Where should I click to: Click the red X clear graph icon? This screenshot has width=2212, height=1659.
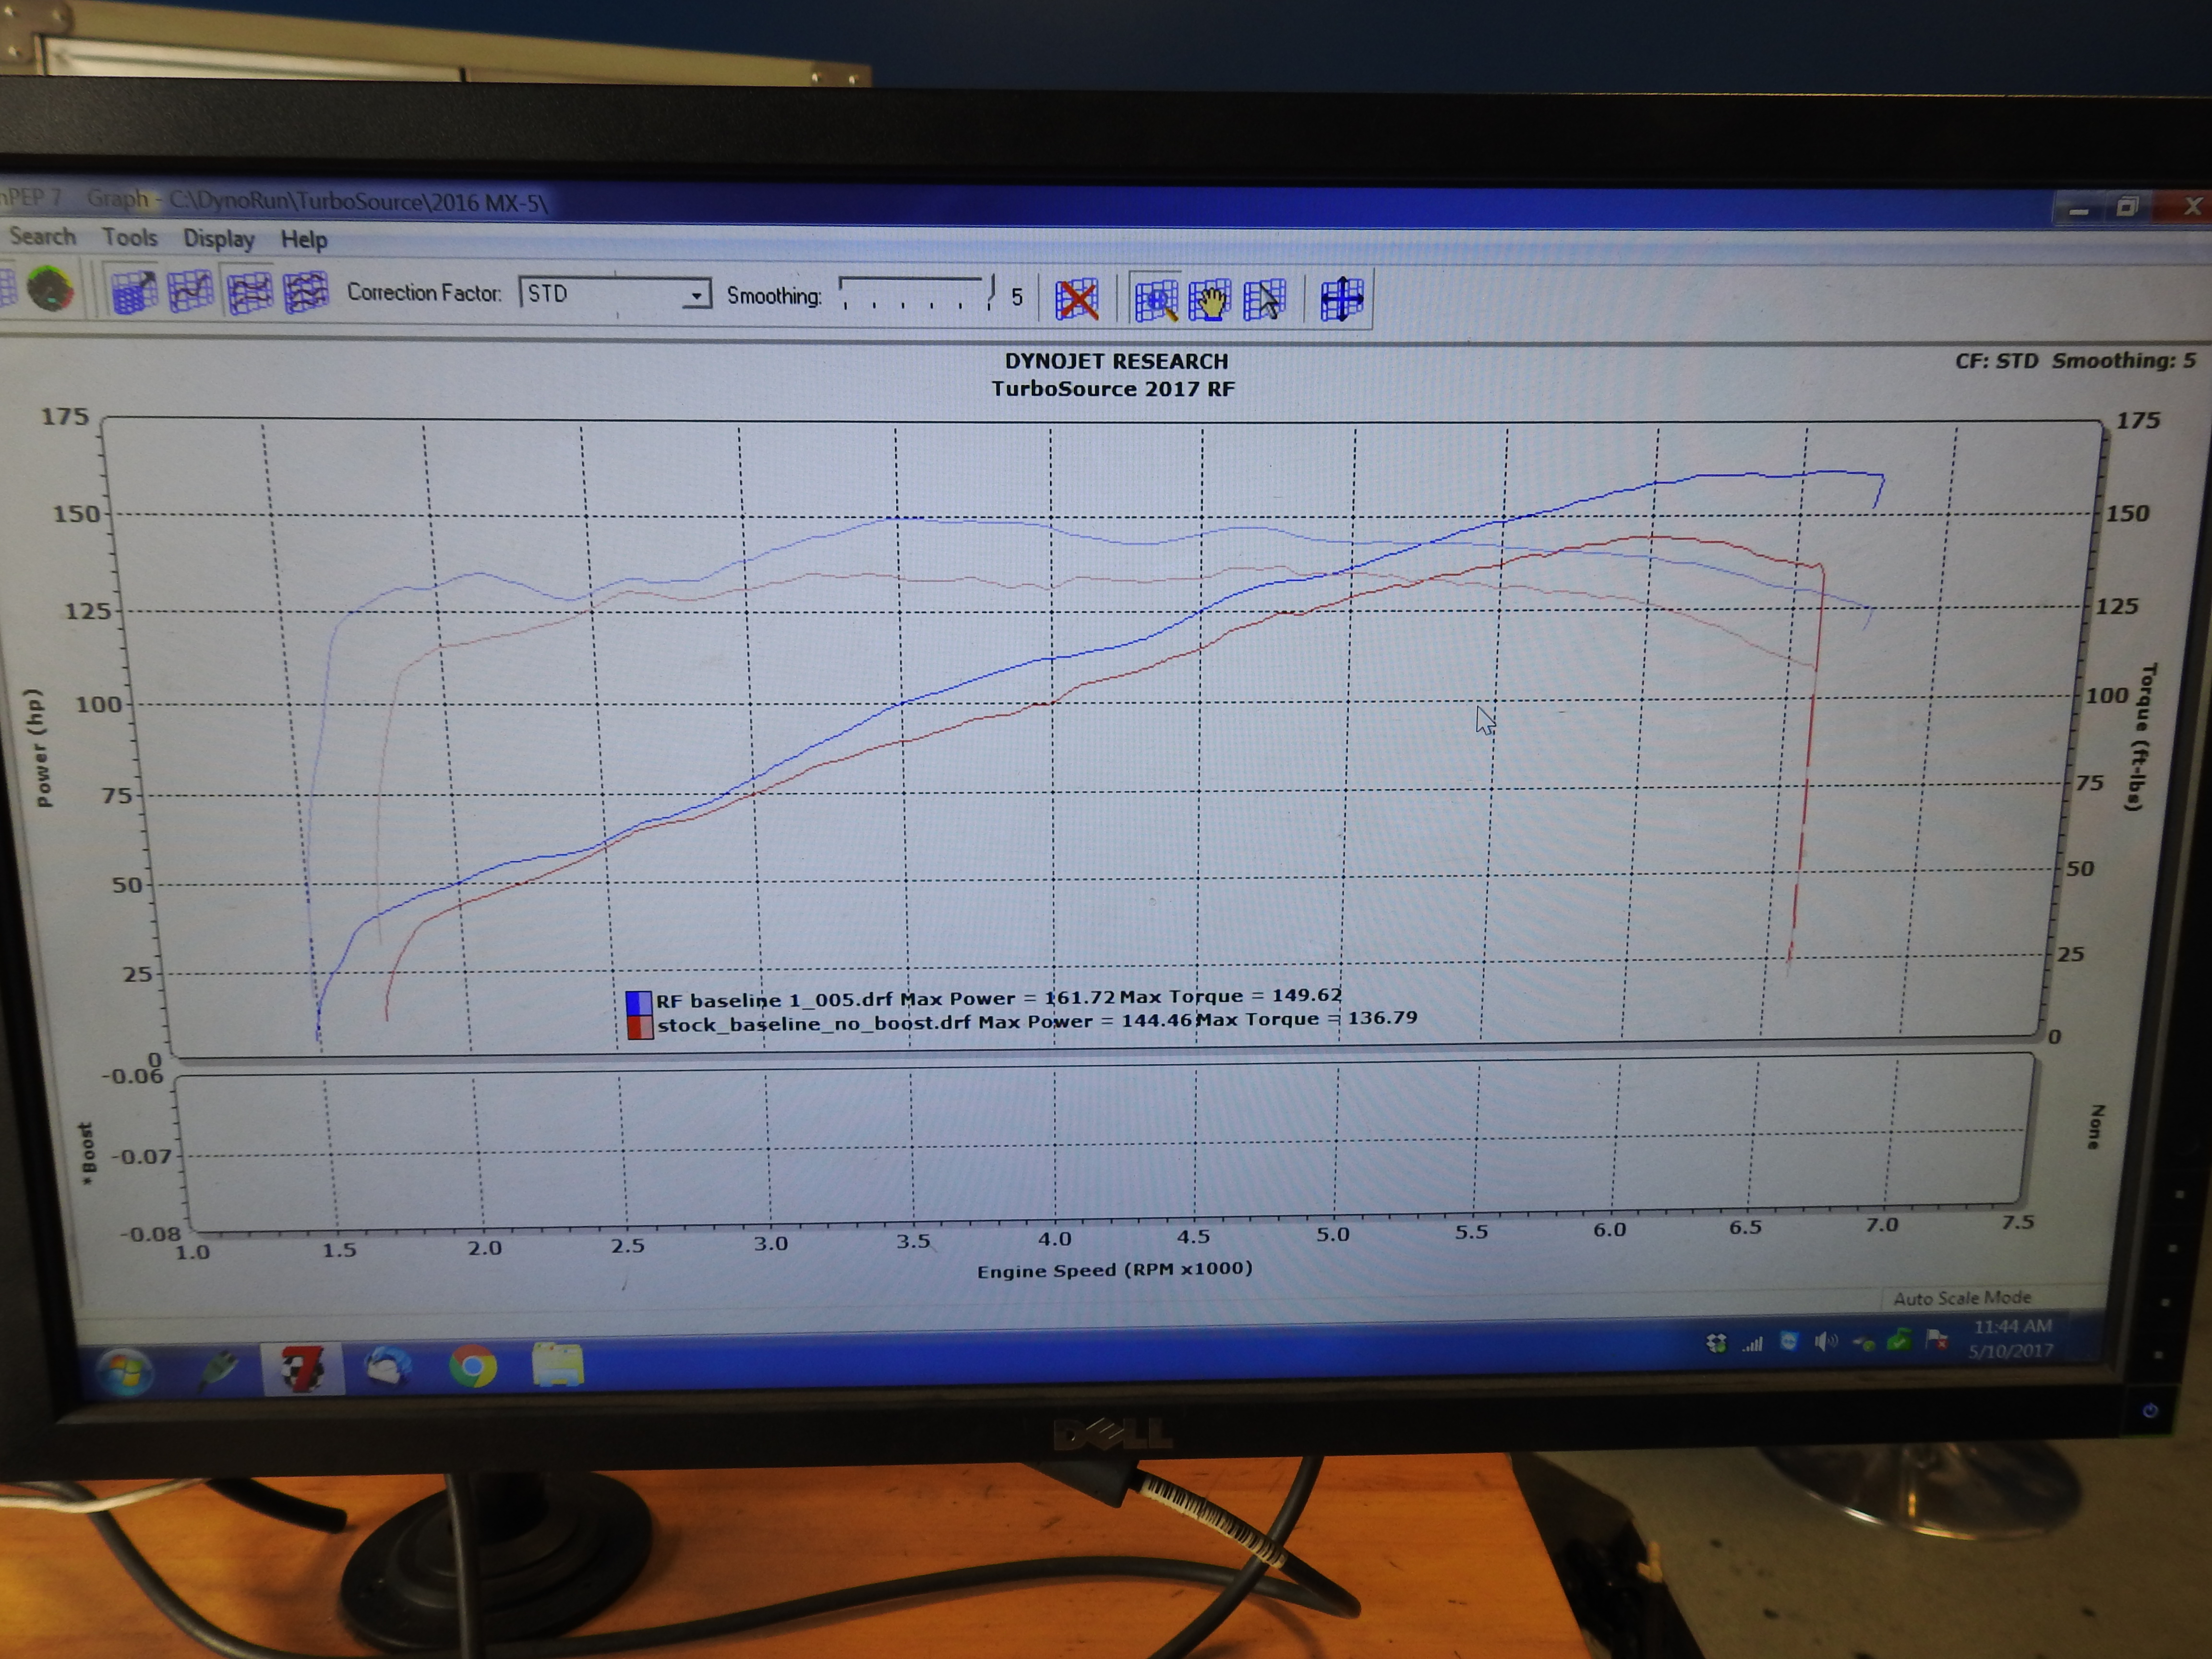pyautogui.click(x=1077, y=299)
